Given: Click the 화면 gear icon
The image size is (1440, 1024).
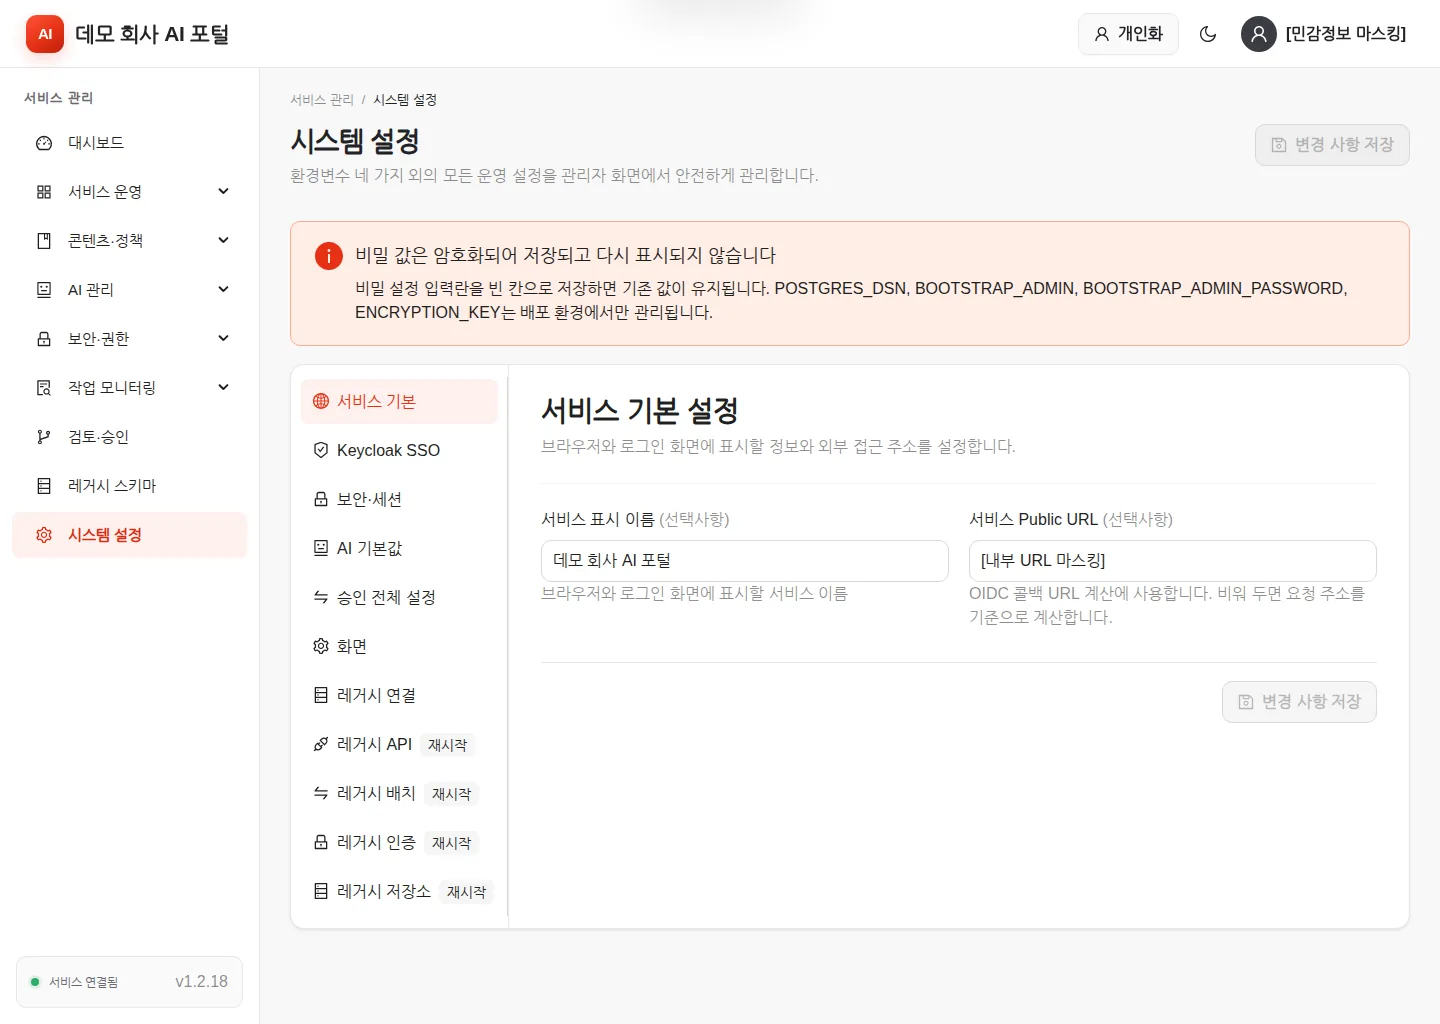Looking at the screenshot, I should 321,646.
